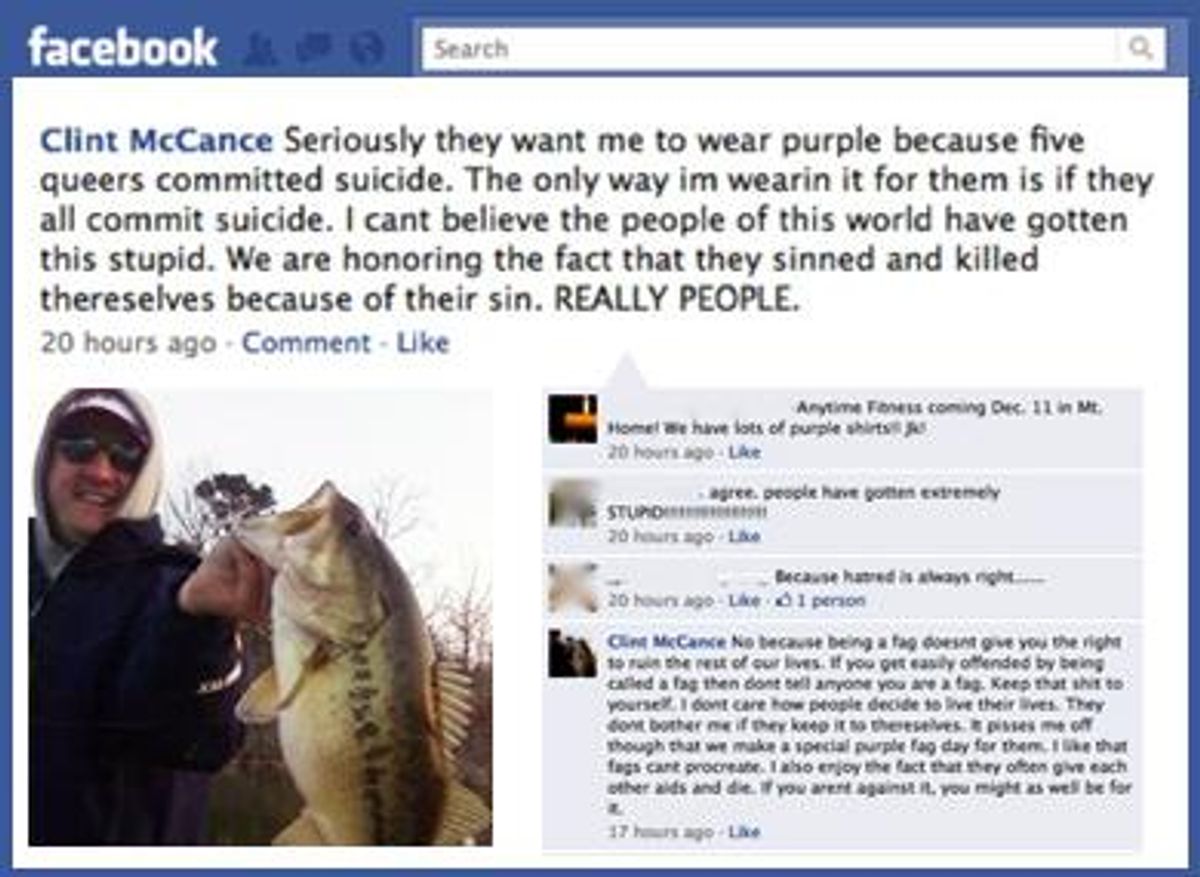Image resolution: width=1200 pixels, height=877 pixels.
Task: Click the search magnifier button
Action: (x=1140, y=48)
